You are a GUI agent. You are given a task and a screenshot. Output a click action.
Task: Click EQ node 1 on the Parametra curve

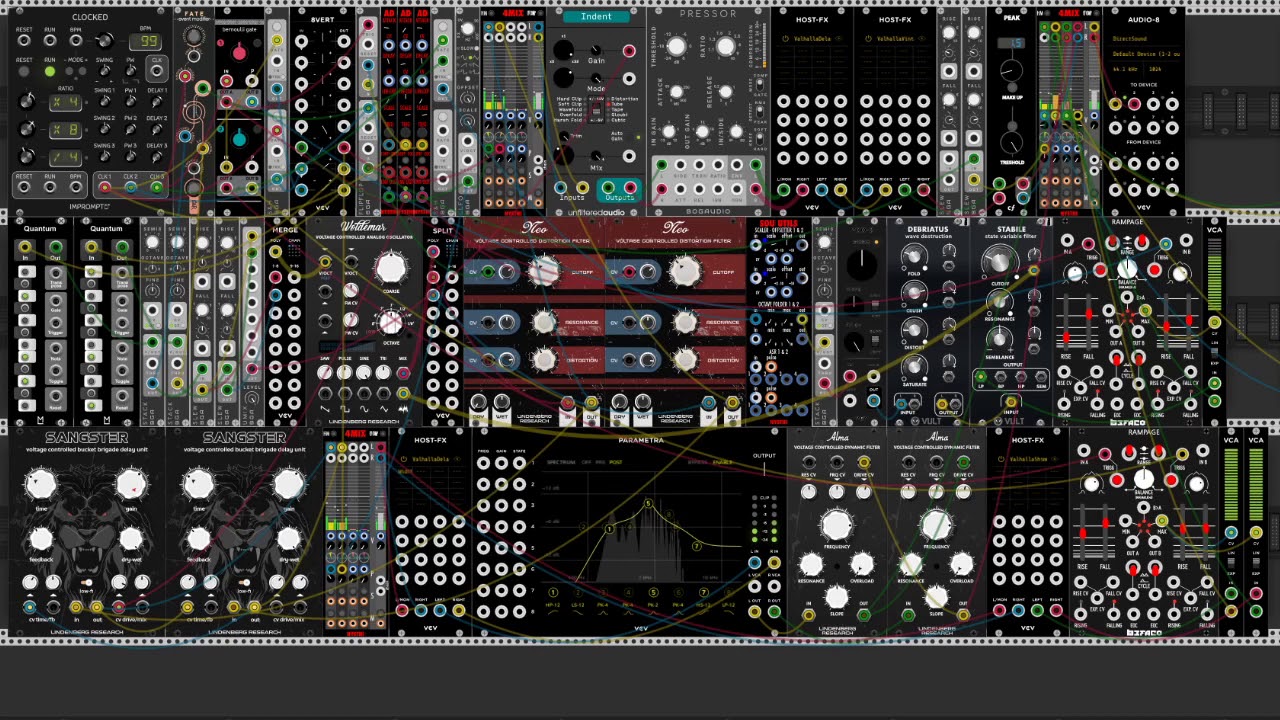pos(610,528)
